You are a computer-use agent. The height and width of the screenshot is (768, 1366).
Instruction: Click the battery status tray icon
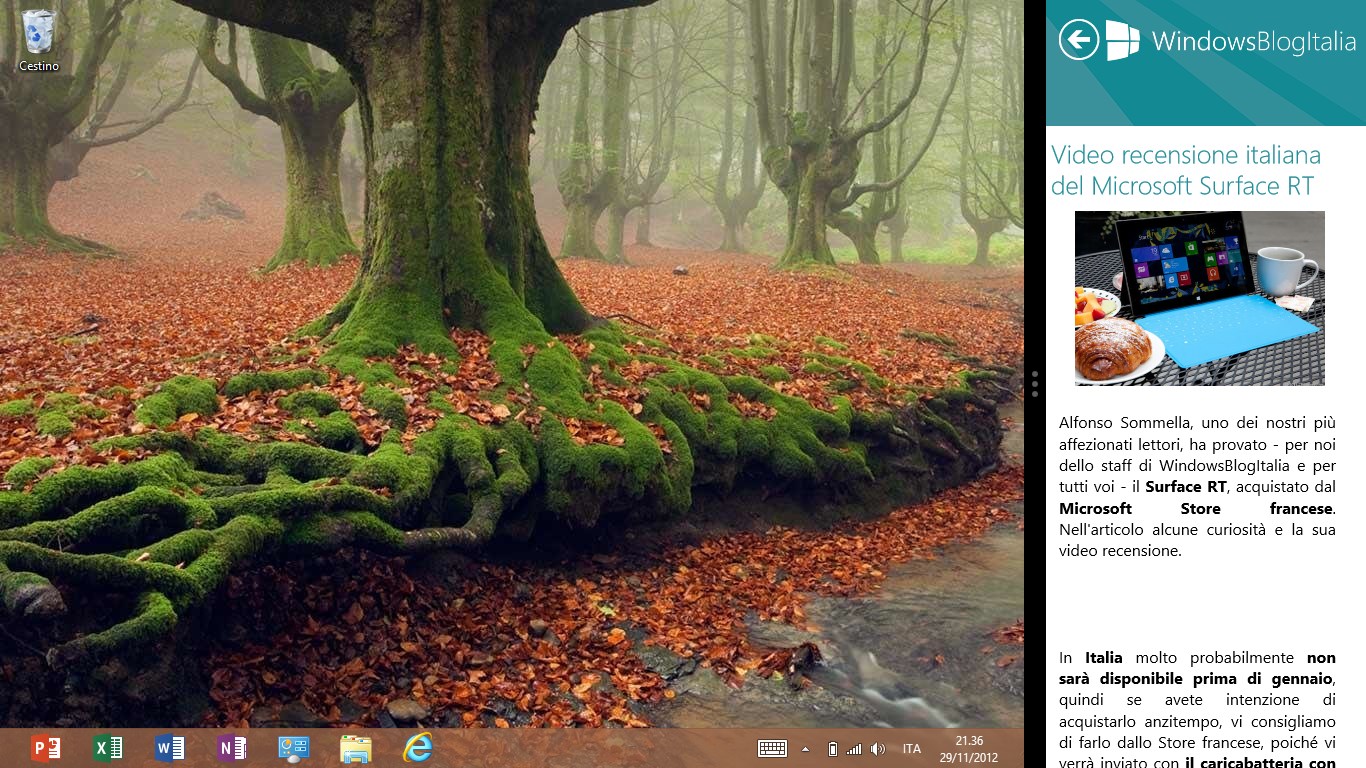click(832, 749)
